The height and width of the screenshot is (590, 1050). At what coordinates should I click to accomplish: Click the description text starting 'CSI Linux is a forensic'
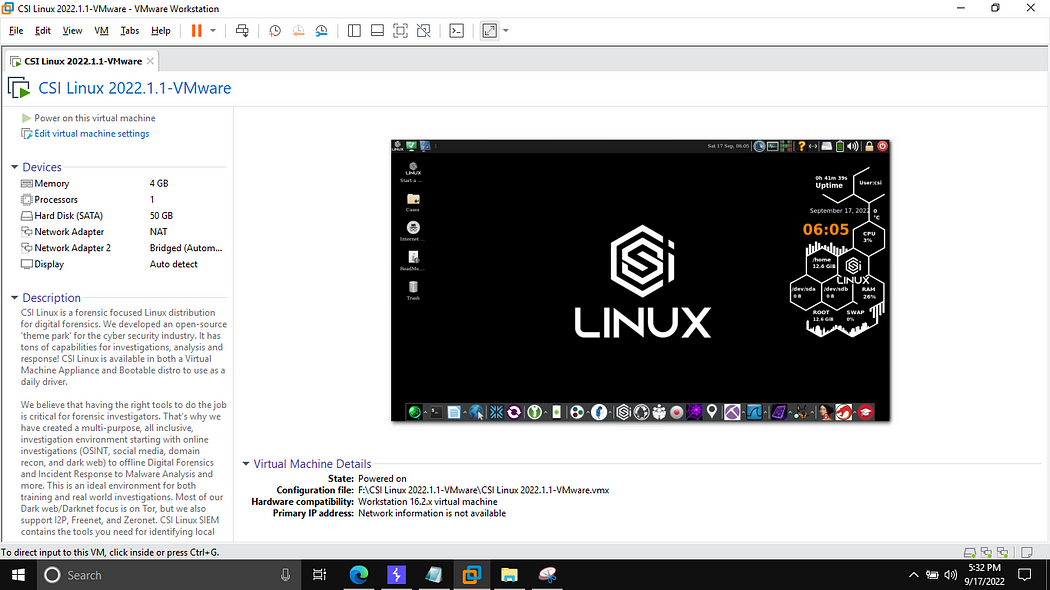coord(124,347)
